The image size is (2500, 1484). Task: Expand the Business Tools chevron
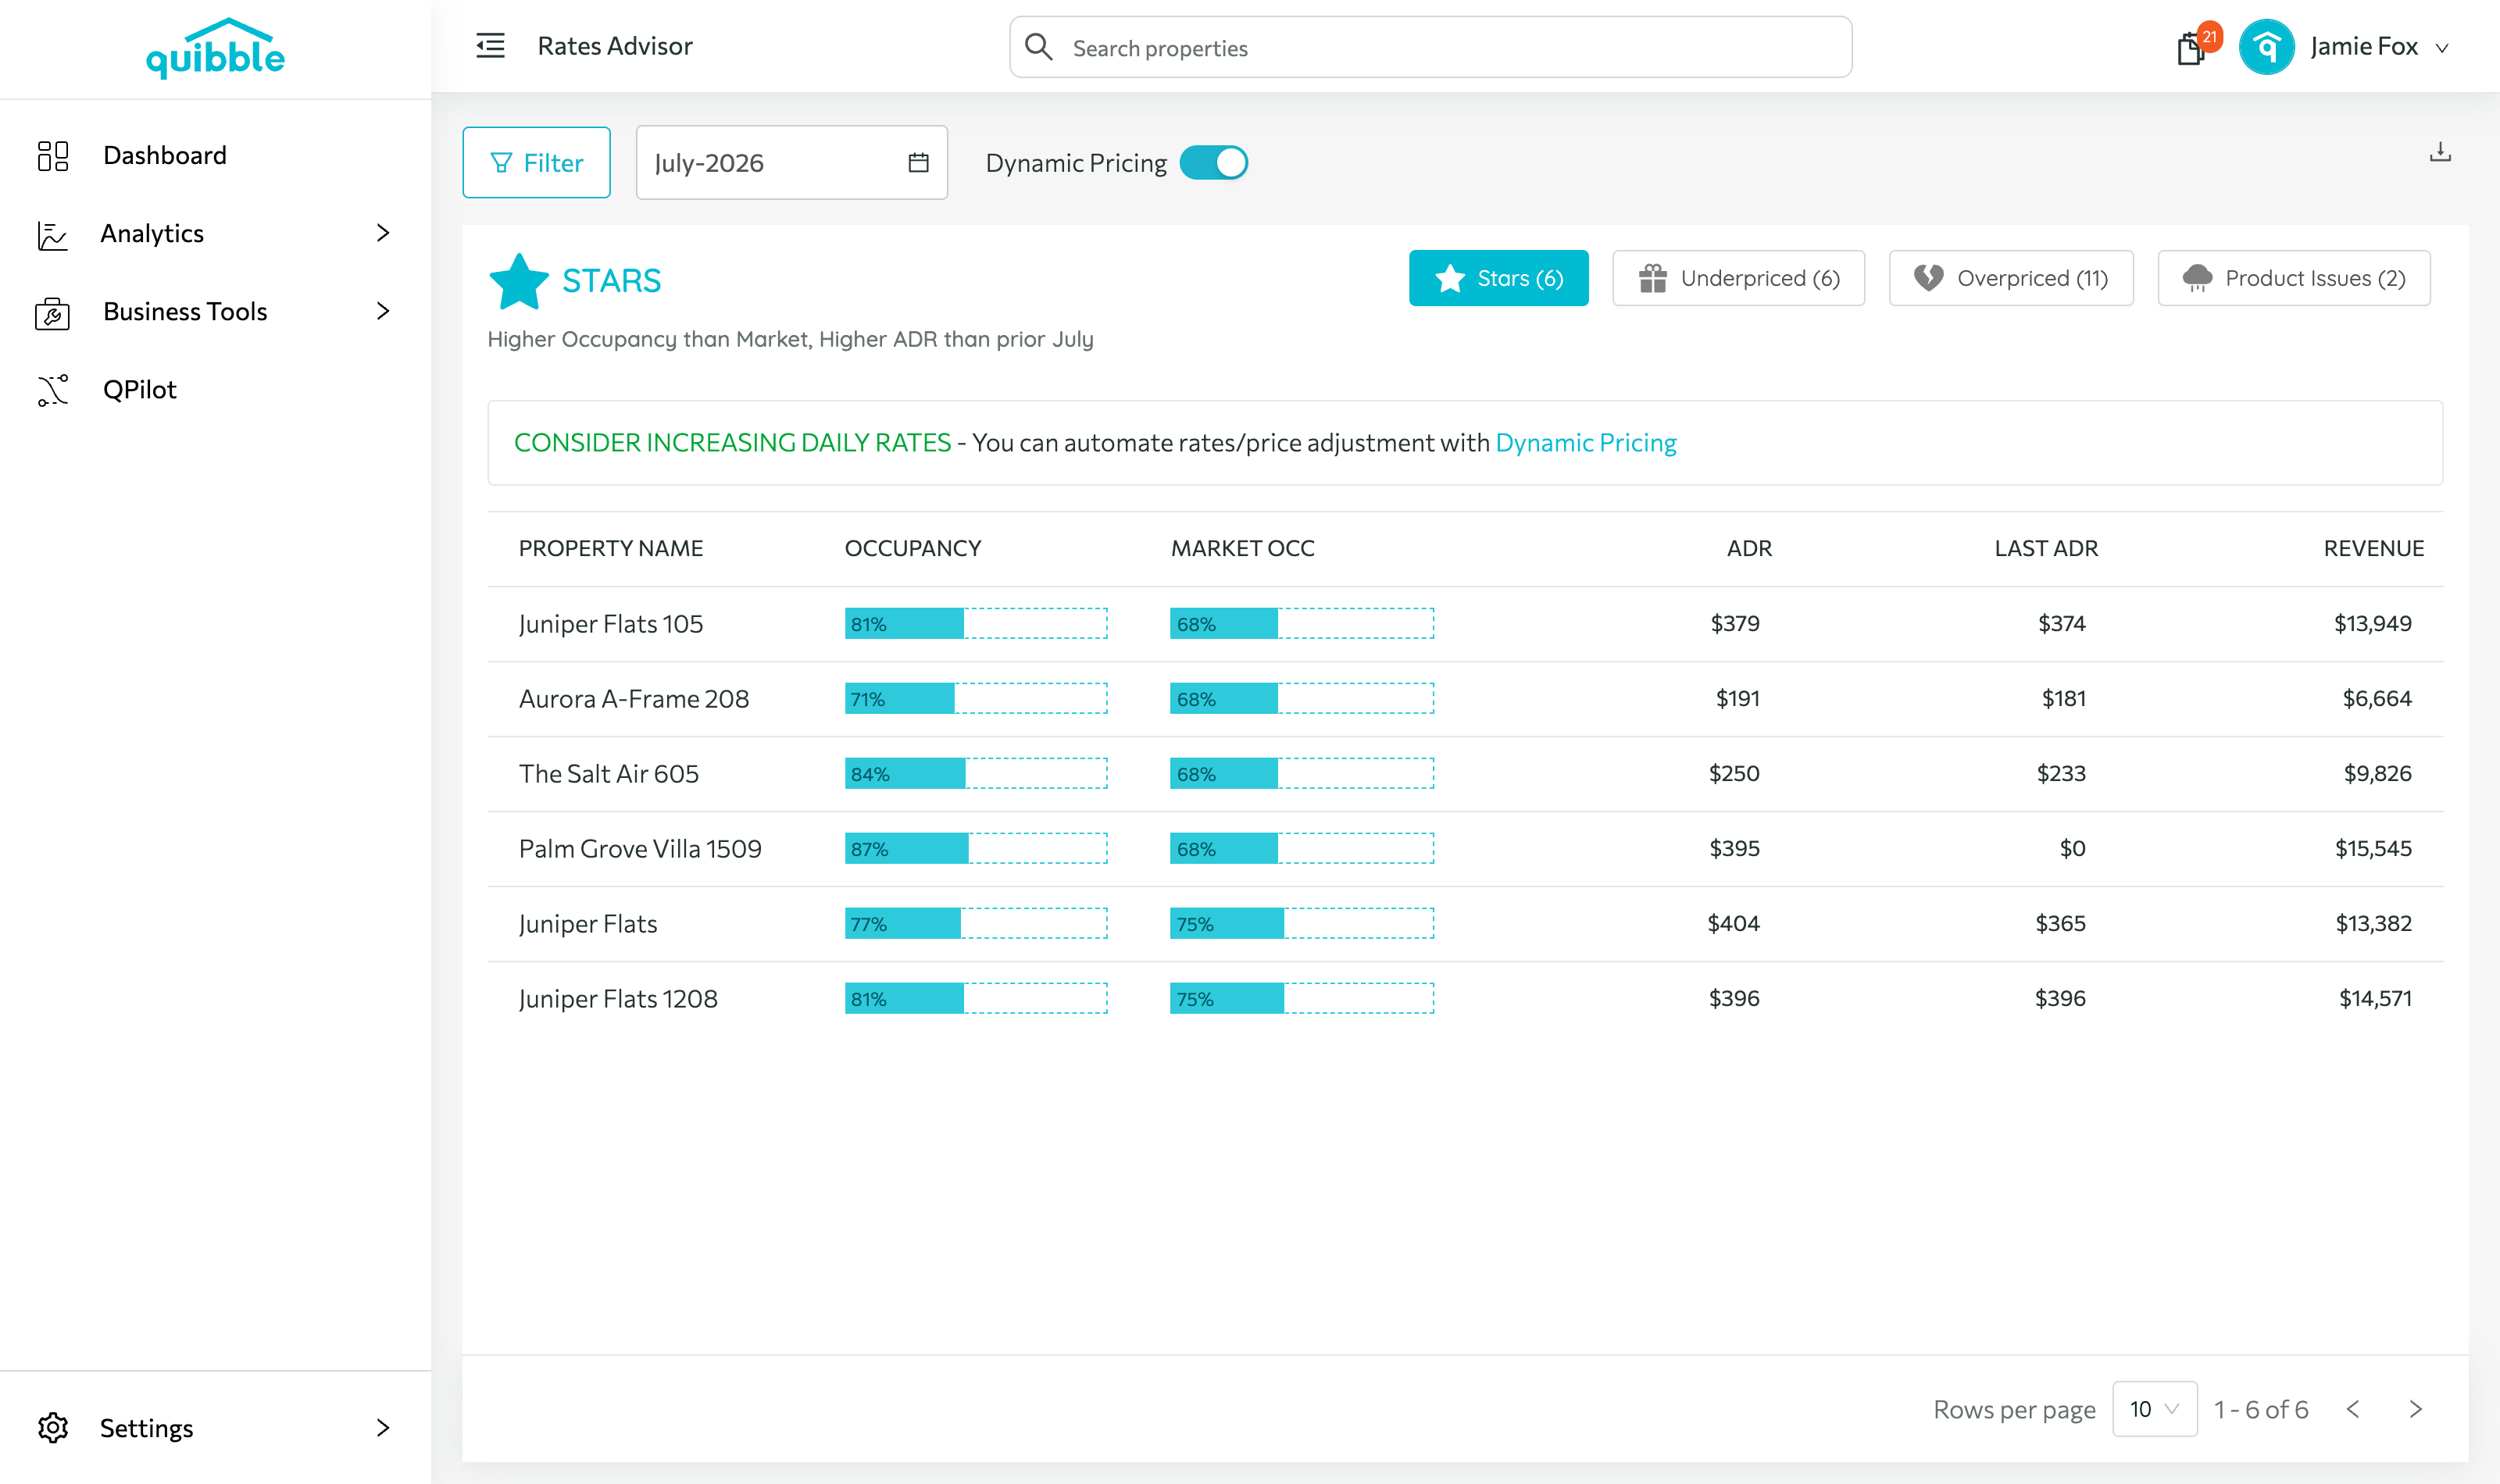(383, 311)
